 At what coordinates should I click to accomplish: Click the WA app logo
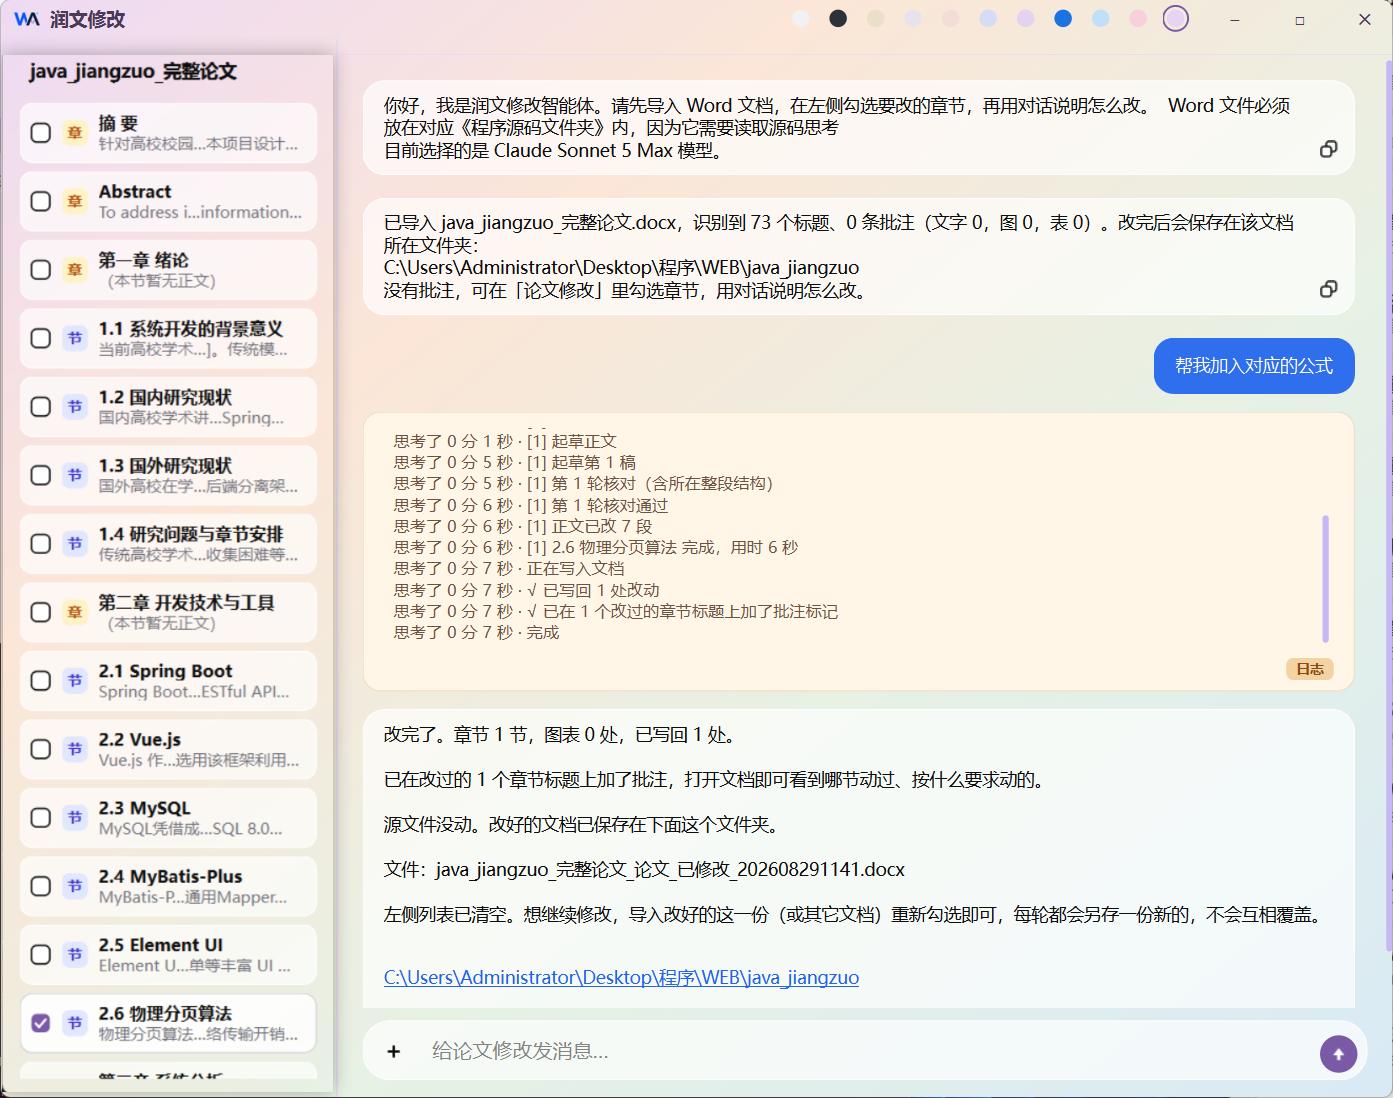tap(27, 19)
